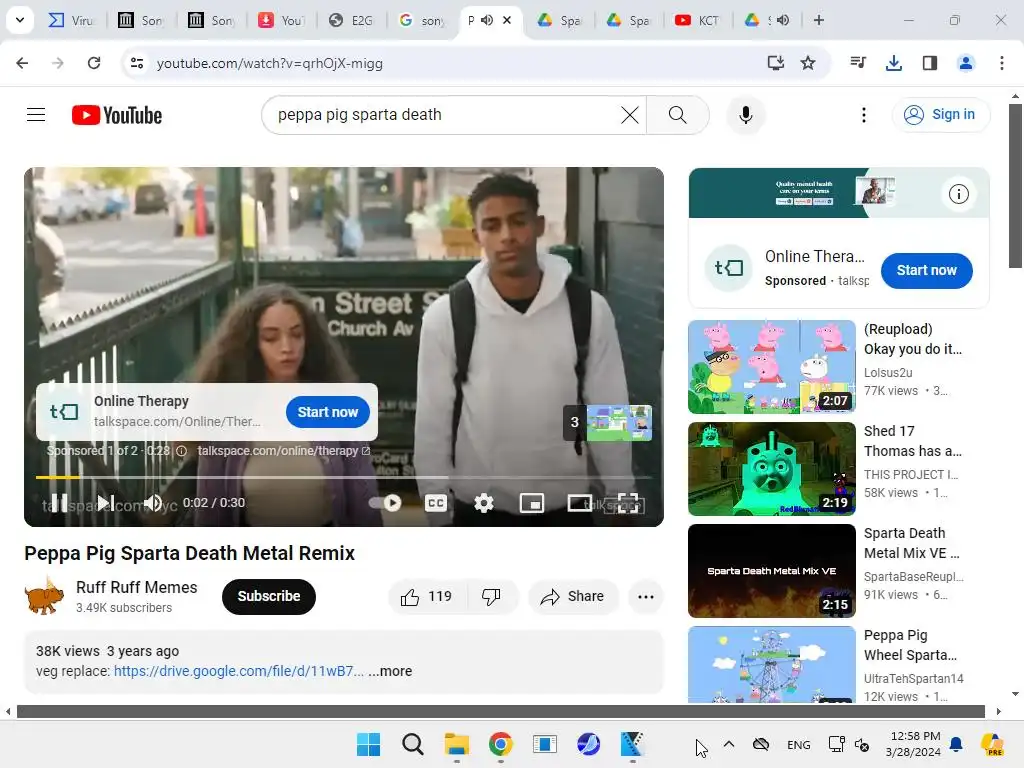
Task: Enable theater mode view
Action: coord(579,503)
